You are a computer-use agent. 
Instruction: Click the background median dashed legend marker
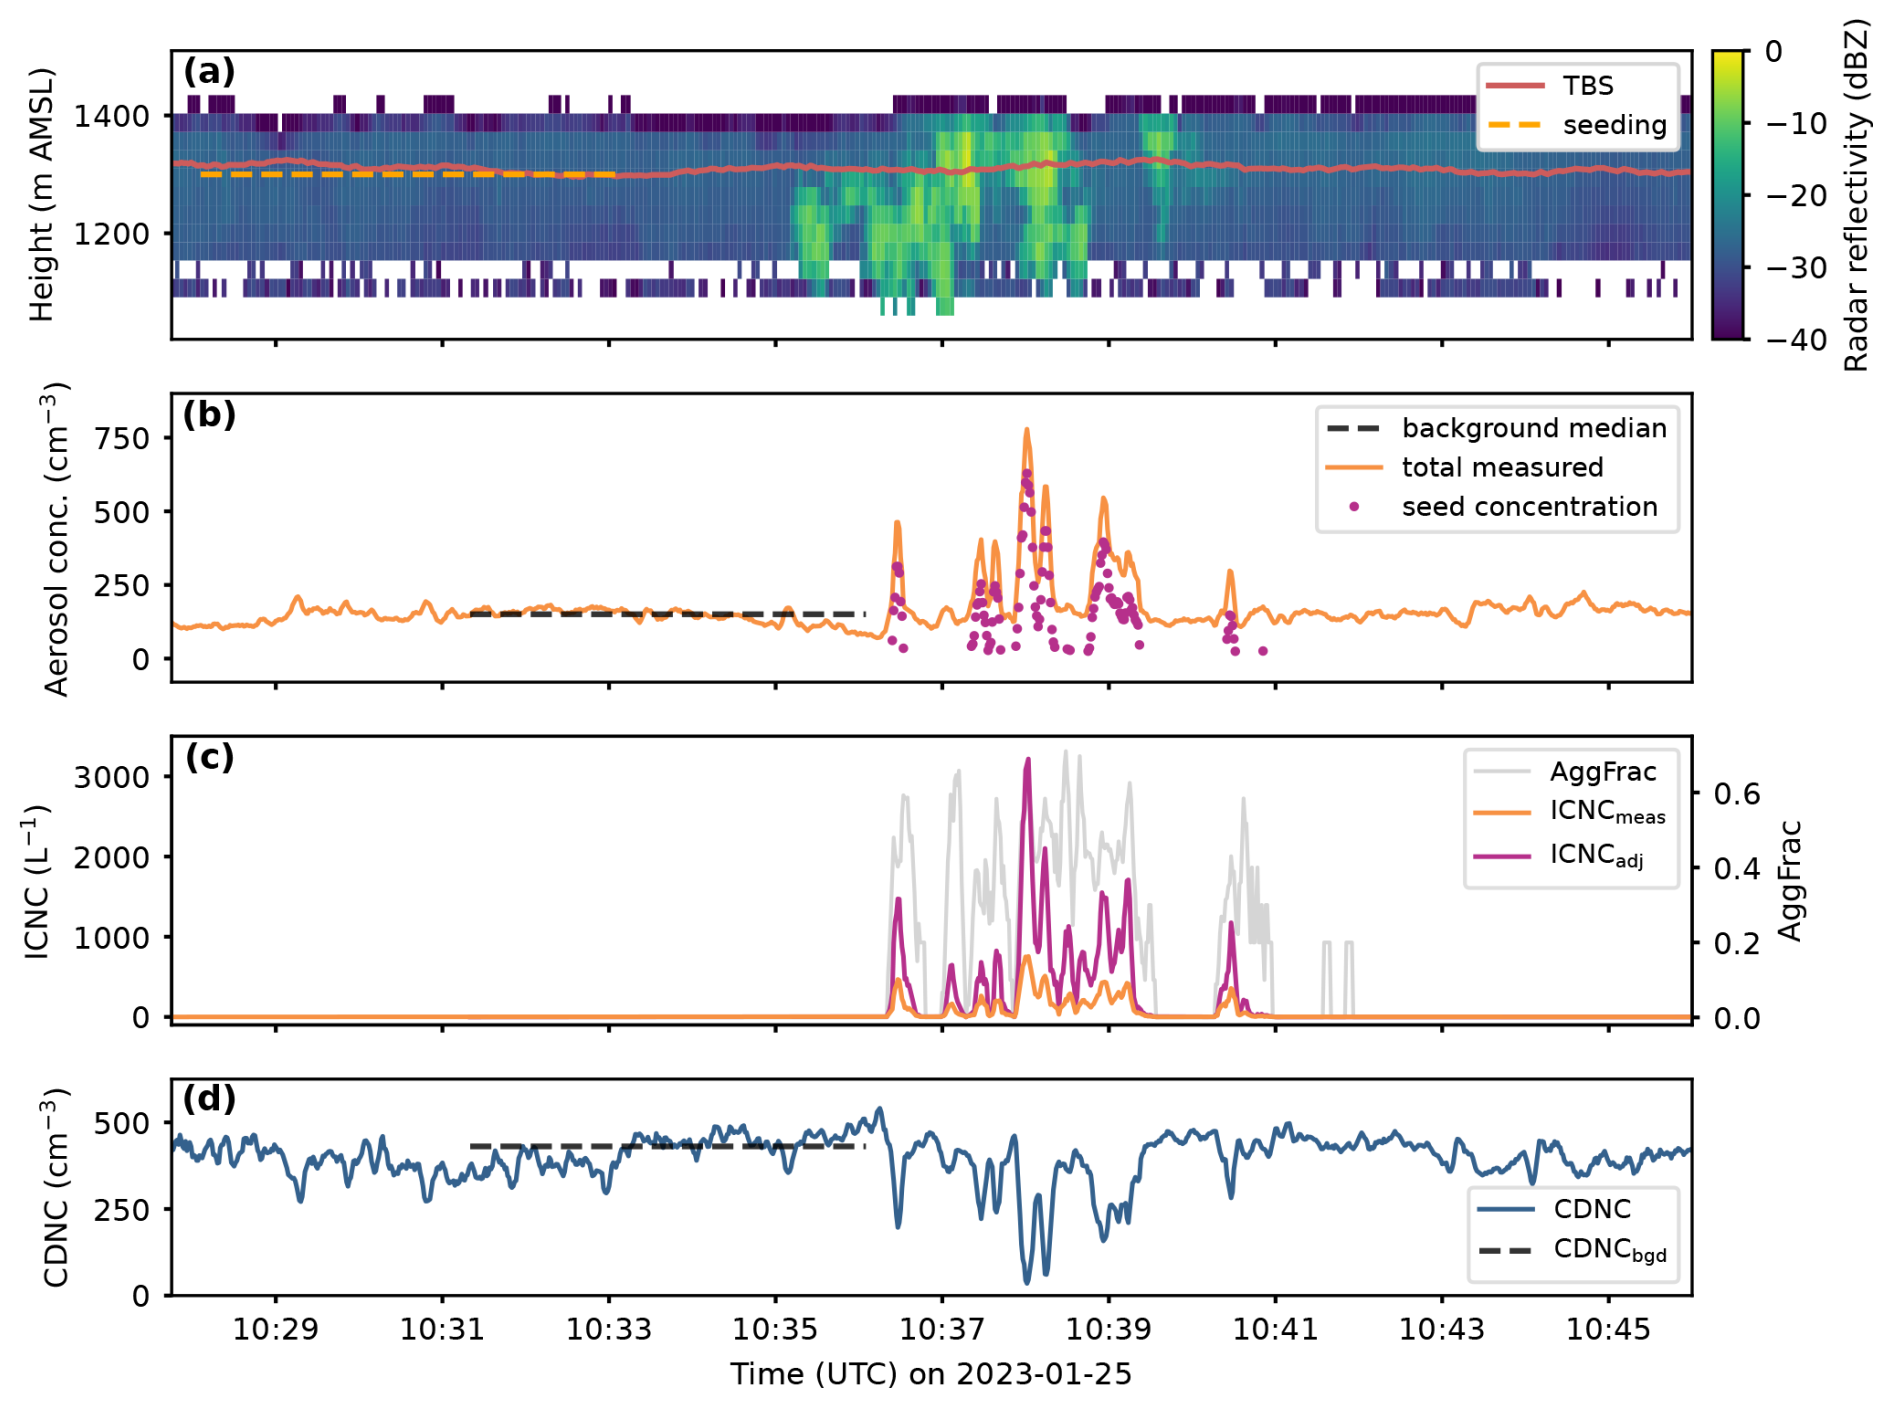click(x=1353, y=429)
